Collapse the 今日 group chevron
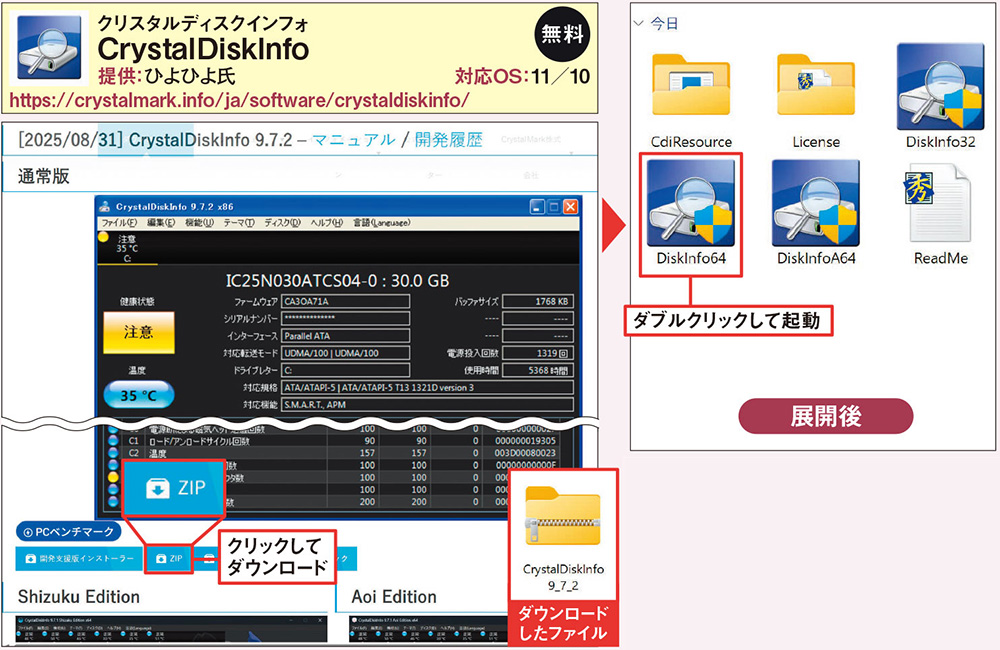Screen dimensions: 1000x650 tap(638, 24)
